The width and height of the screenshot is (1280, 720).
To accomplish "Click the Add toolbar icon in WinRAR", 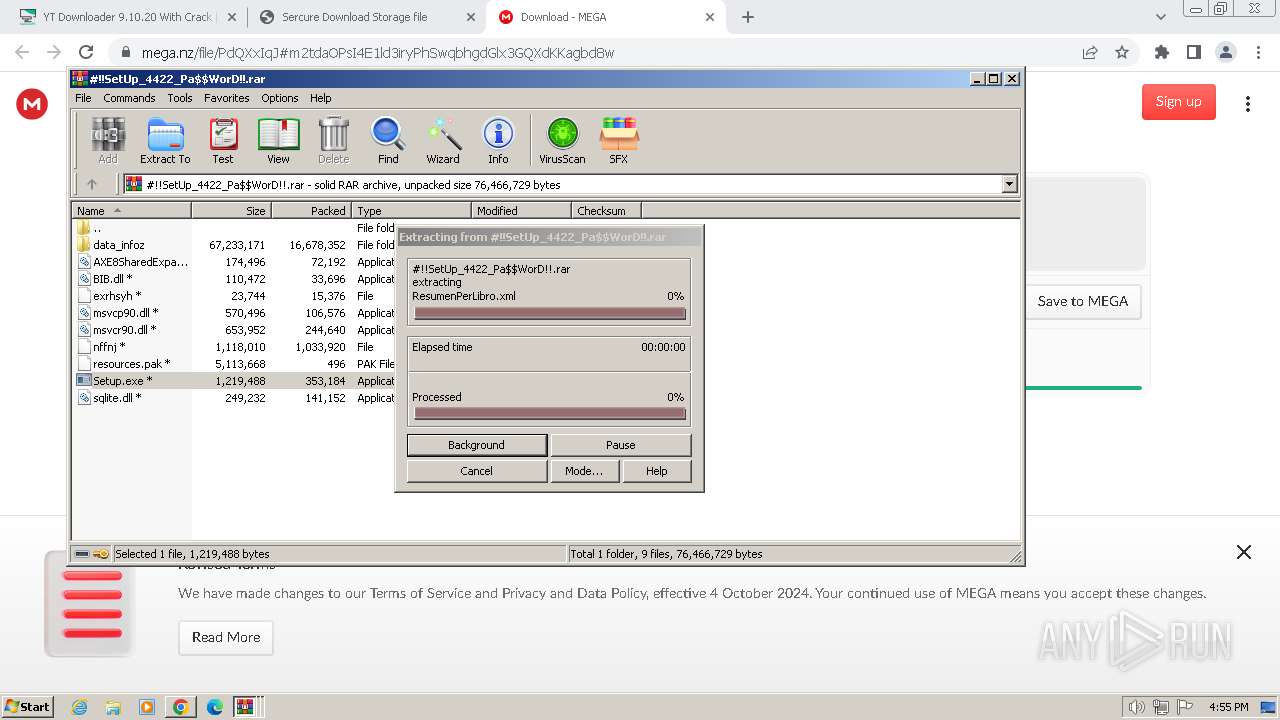I will [107, 140].
